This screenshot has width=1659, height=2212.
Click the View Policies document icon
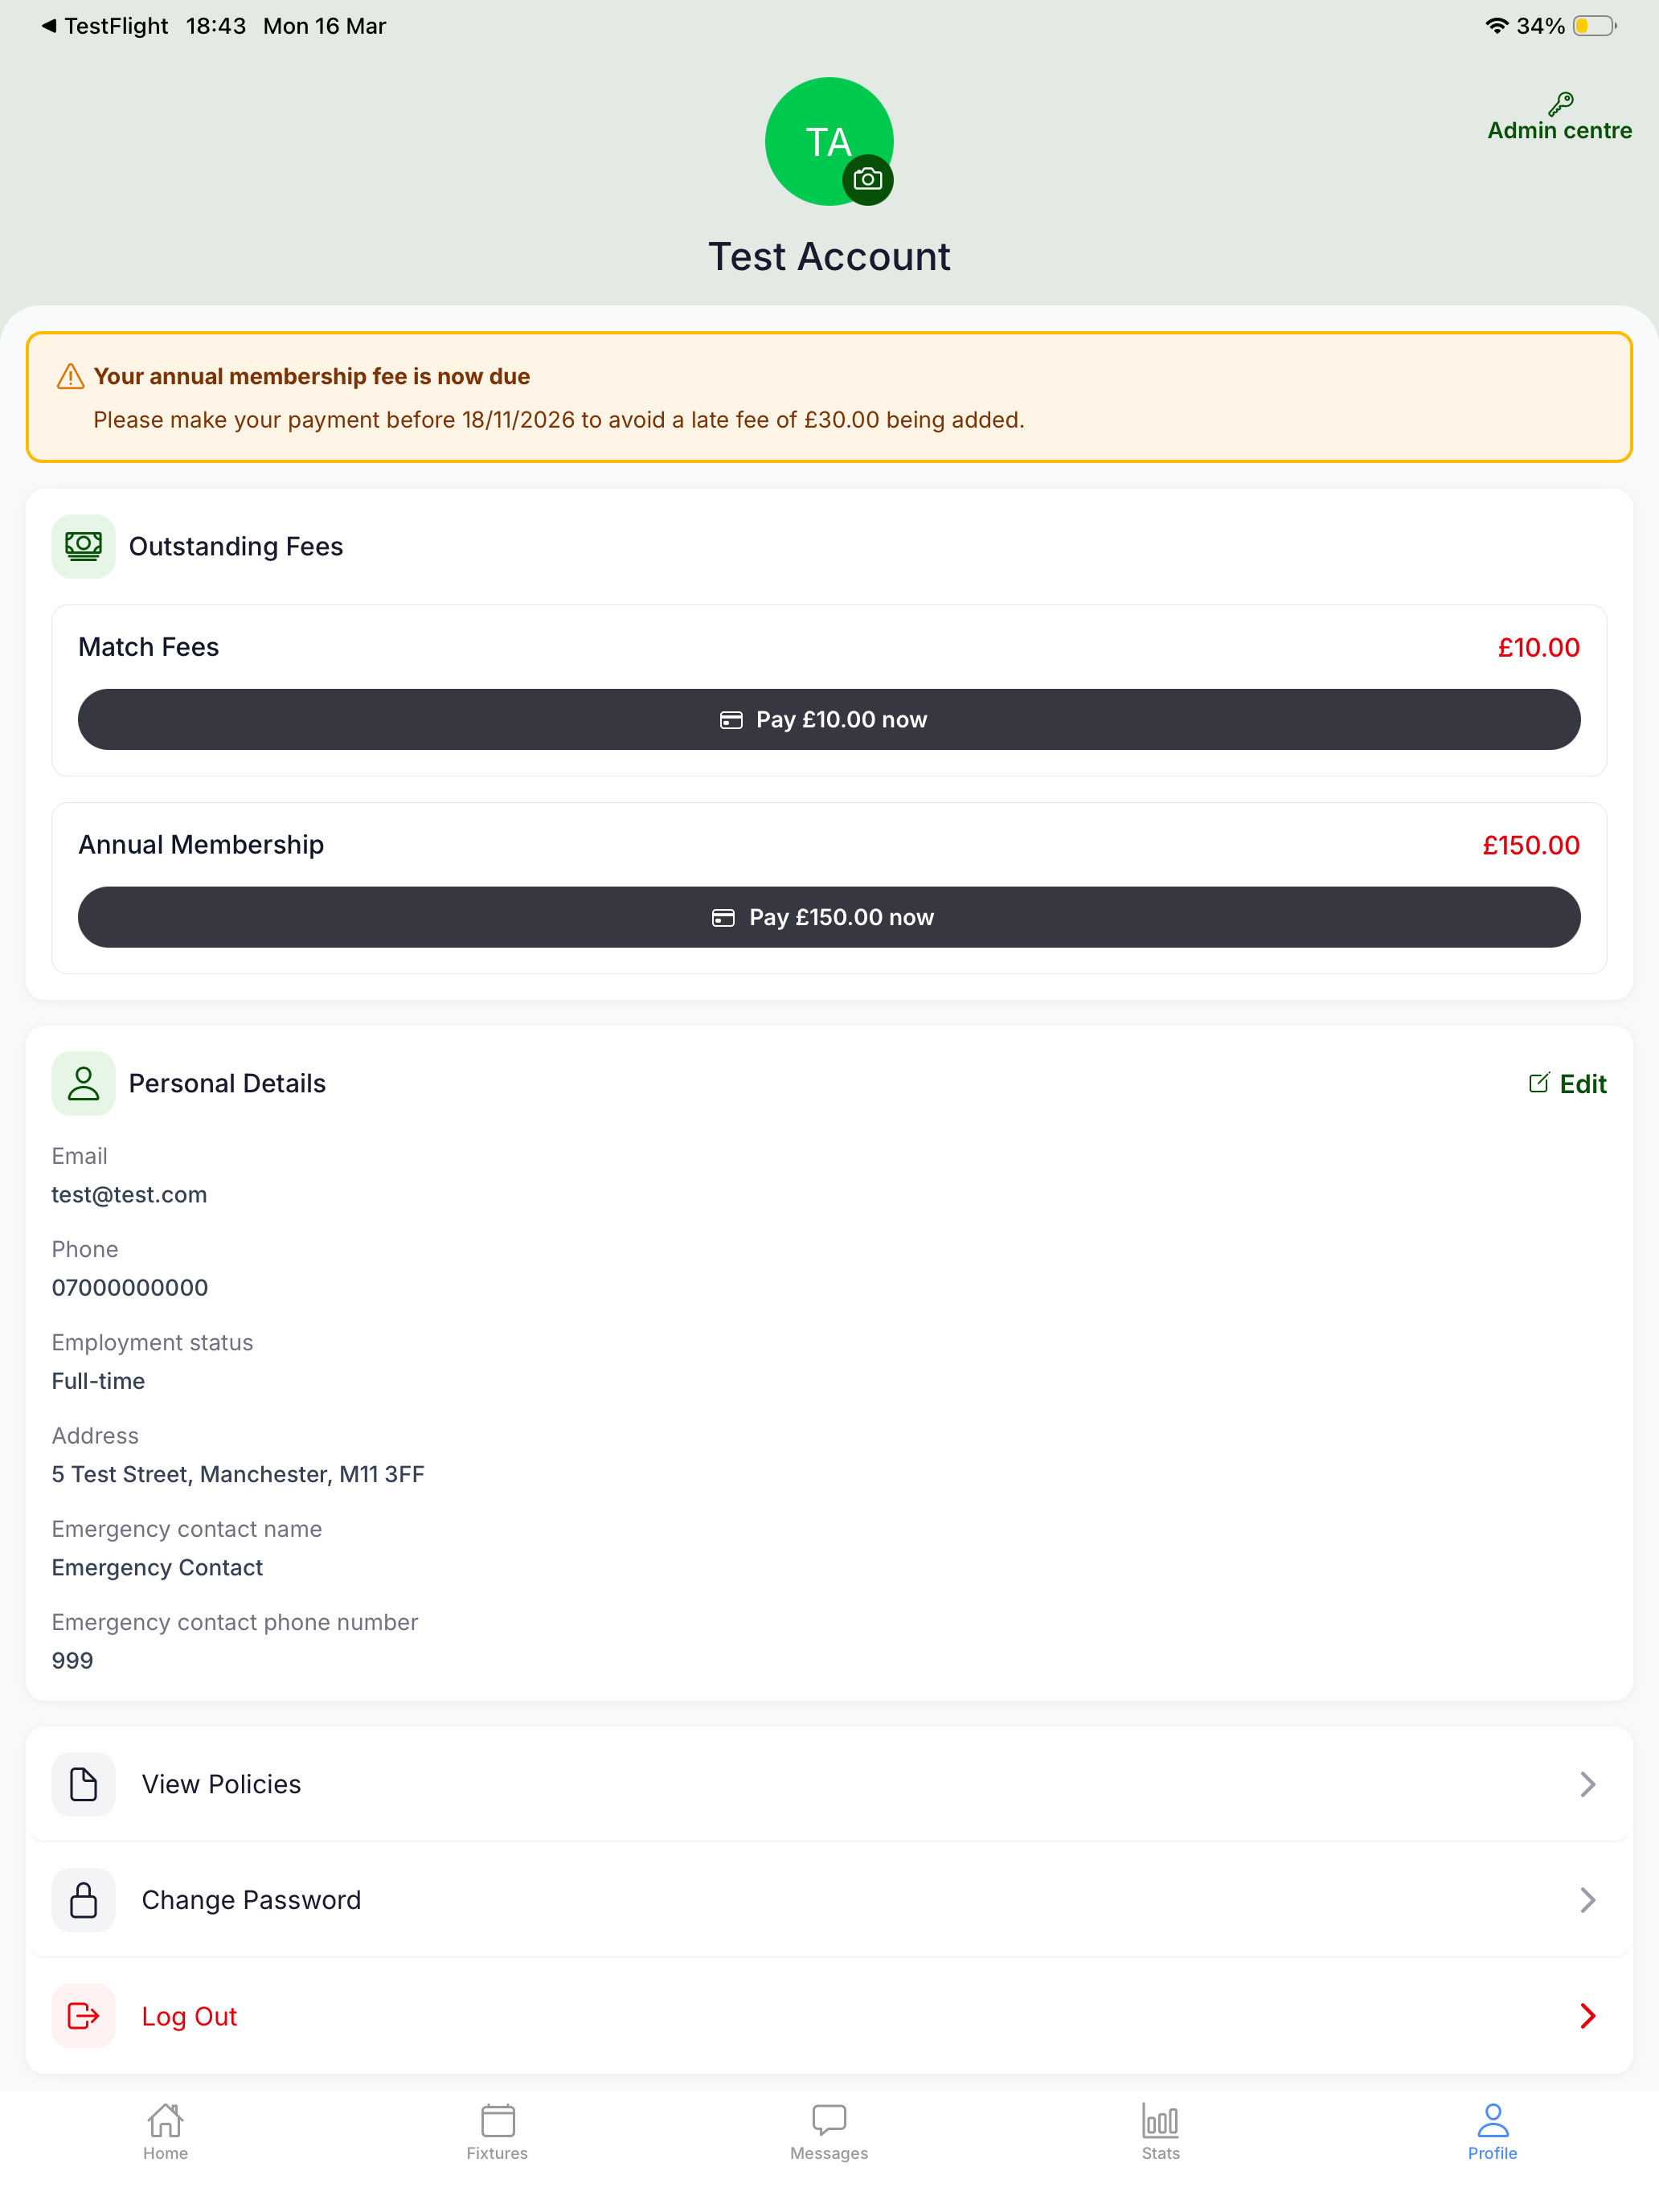point(83,1784)
